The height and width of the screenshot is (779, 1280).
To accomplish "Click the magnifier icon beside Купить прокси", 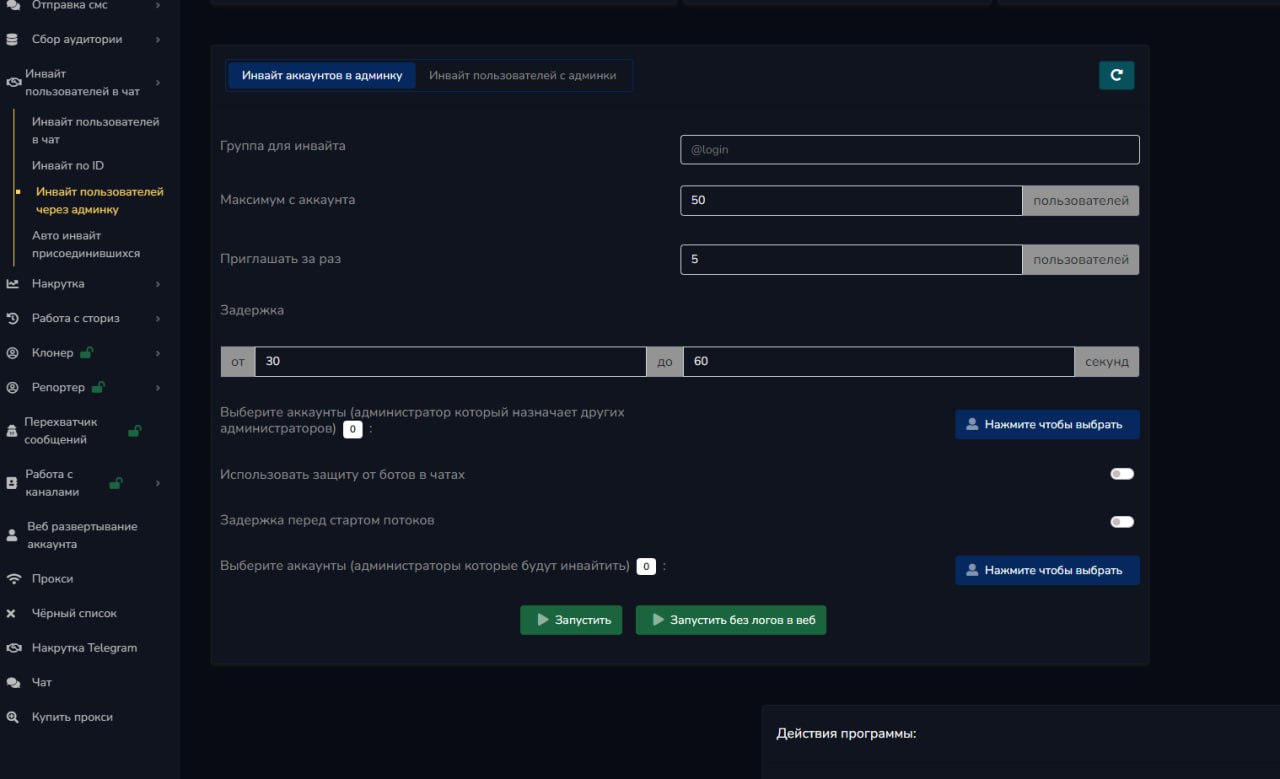I will coord(13,718).
